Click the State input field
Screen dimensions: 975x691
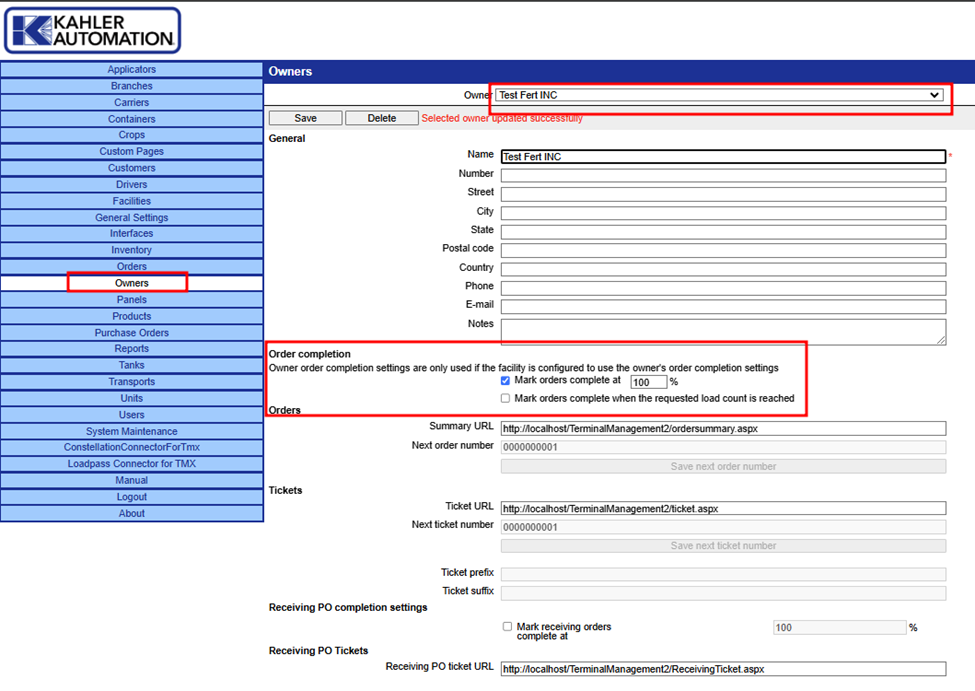[x=723, y=232]
